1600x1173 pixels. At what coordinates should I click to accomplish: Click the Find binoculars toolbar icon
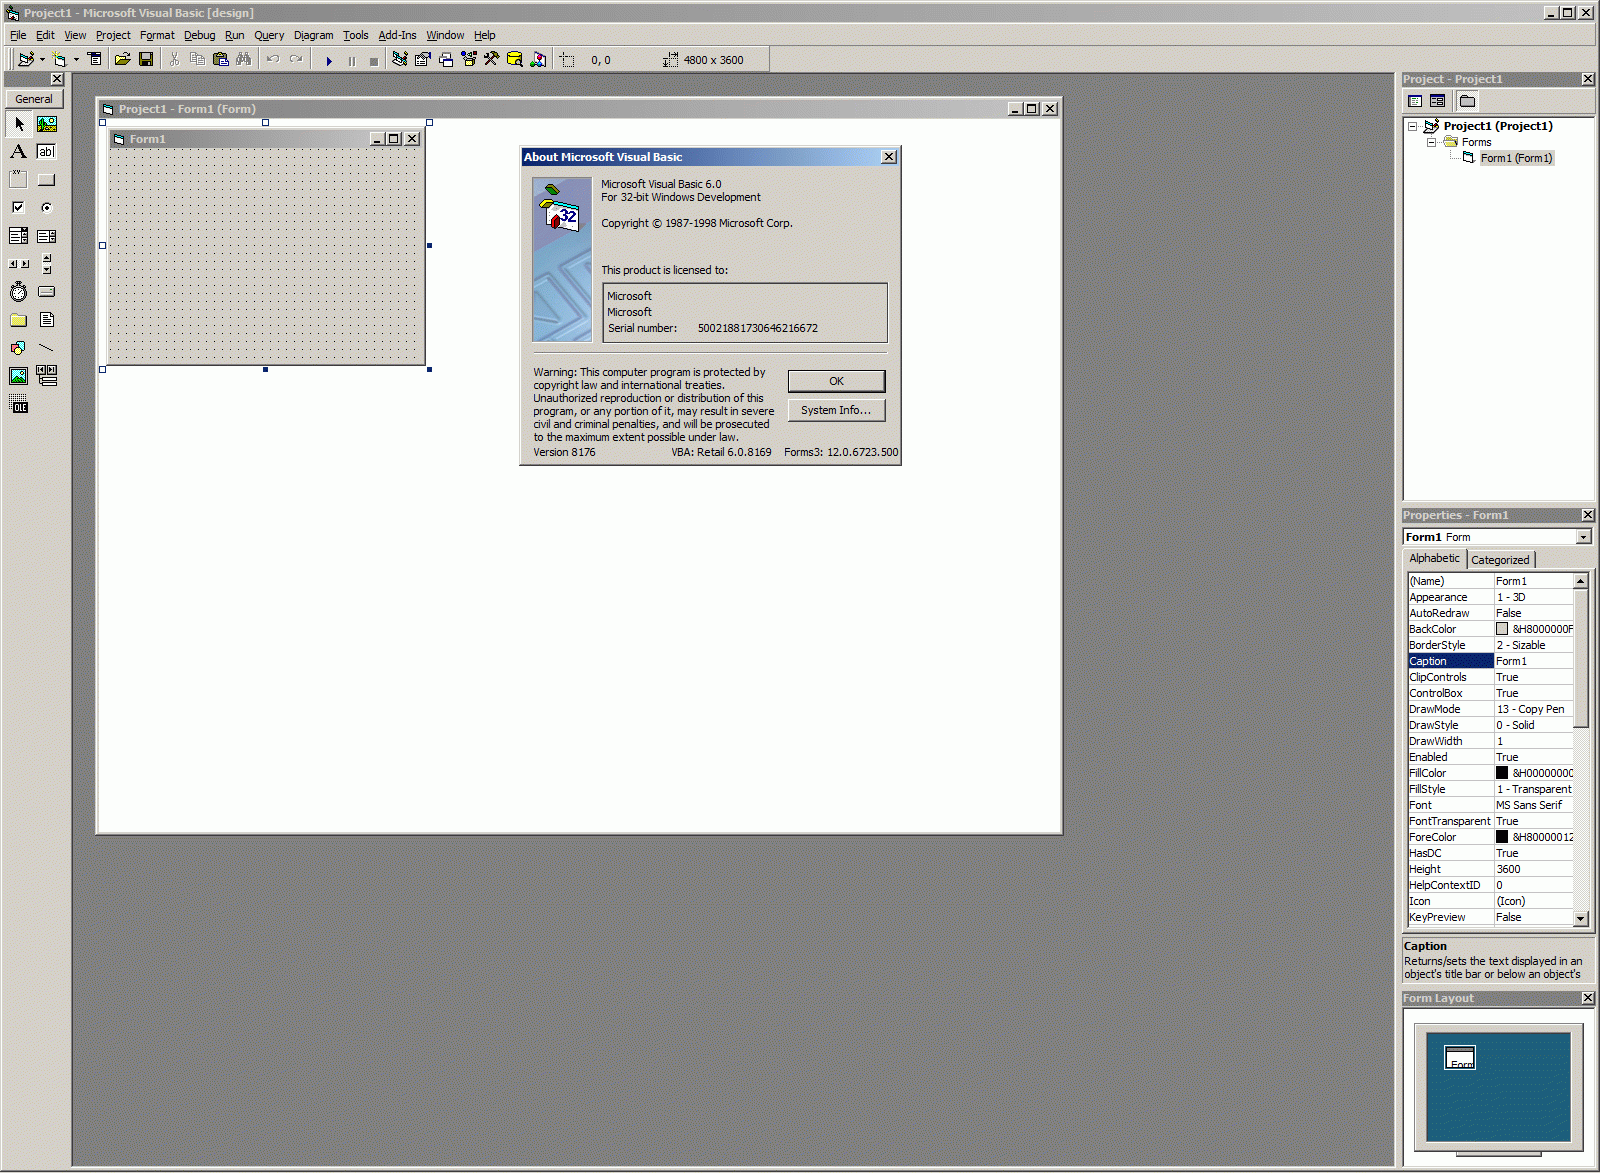244,60
